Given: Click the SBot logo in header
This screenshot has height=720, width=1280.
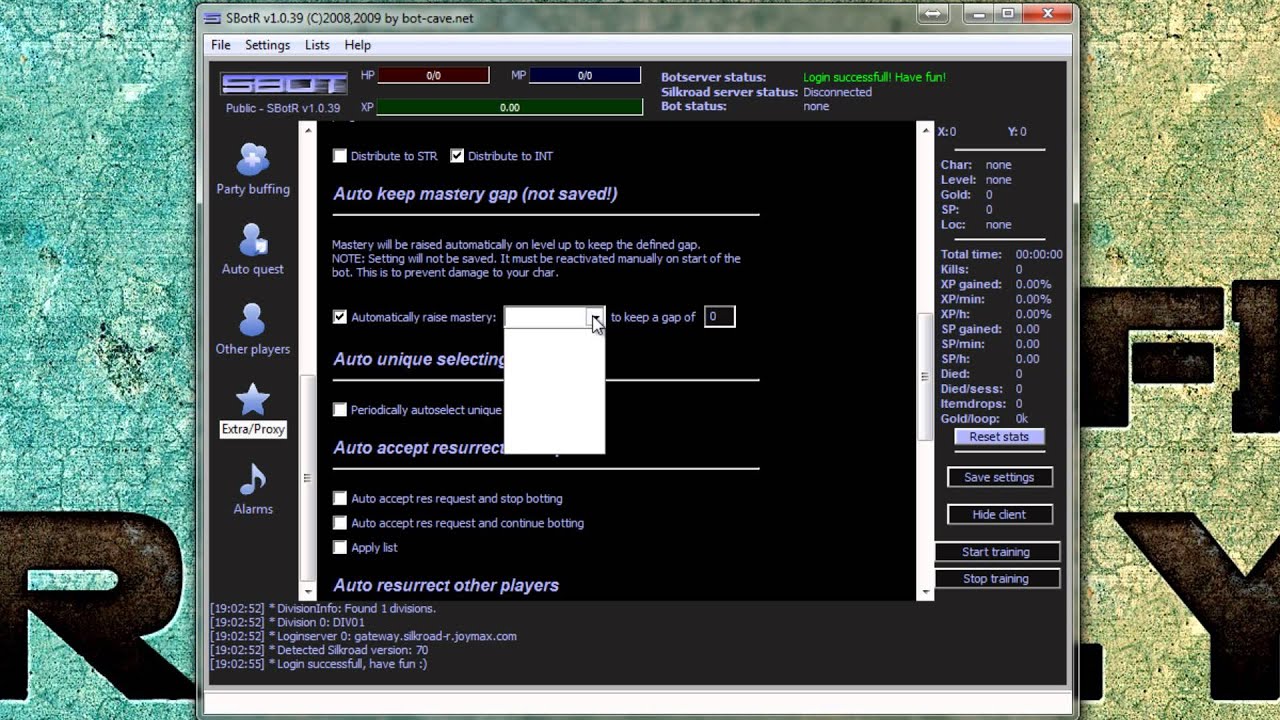Looking at the screenshot, I should pos(283,85).
